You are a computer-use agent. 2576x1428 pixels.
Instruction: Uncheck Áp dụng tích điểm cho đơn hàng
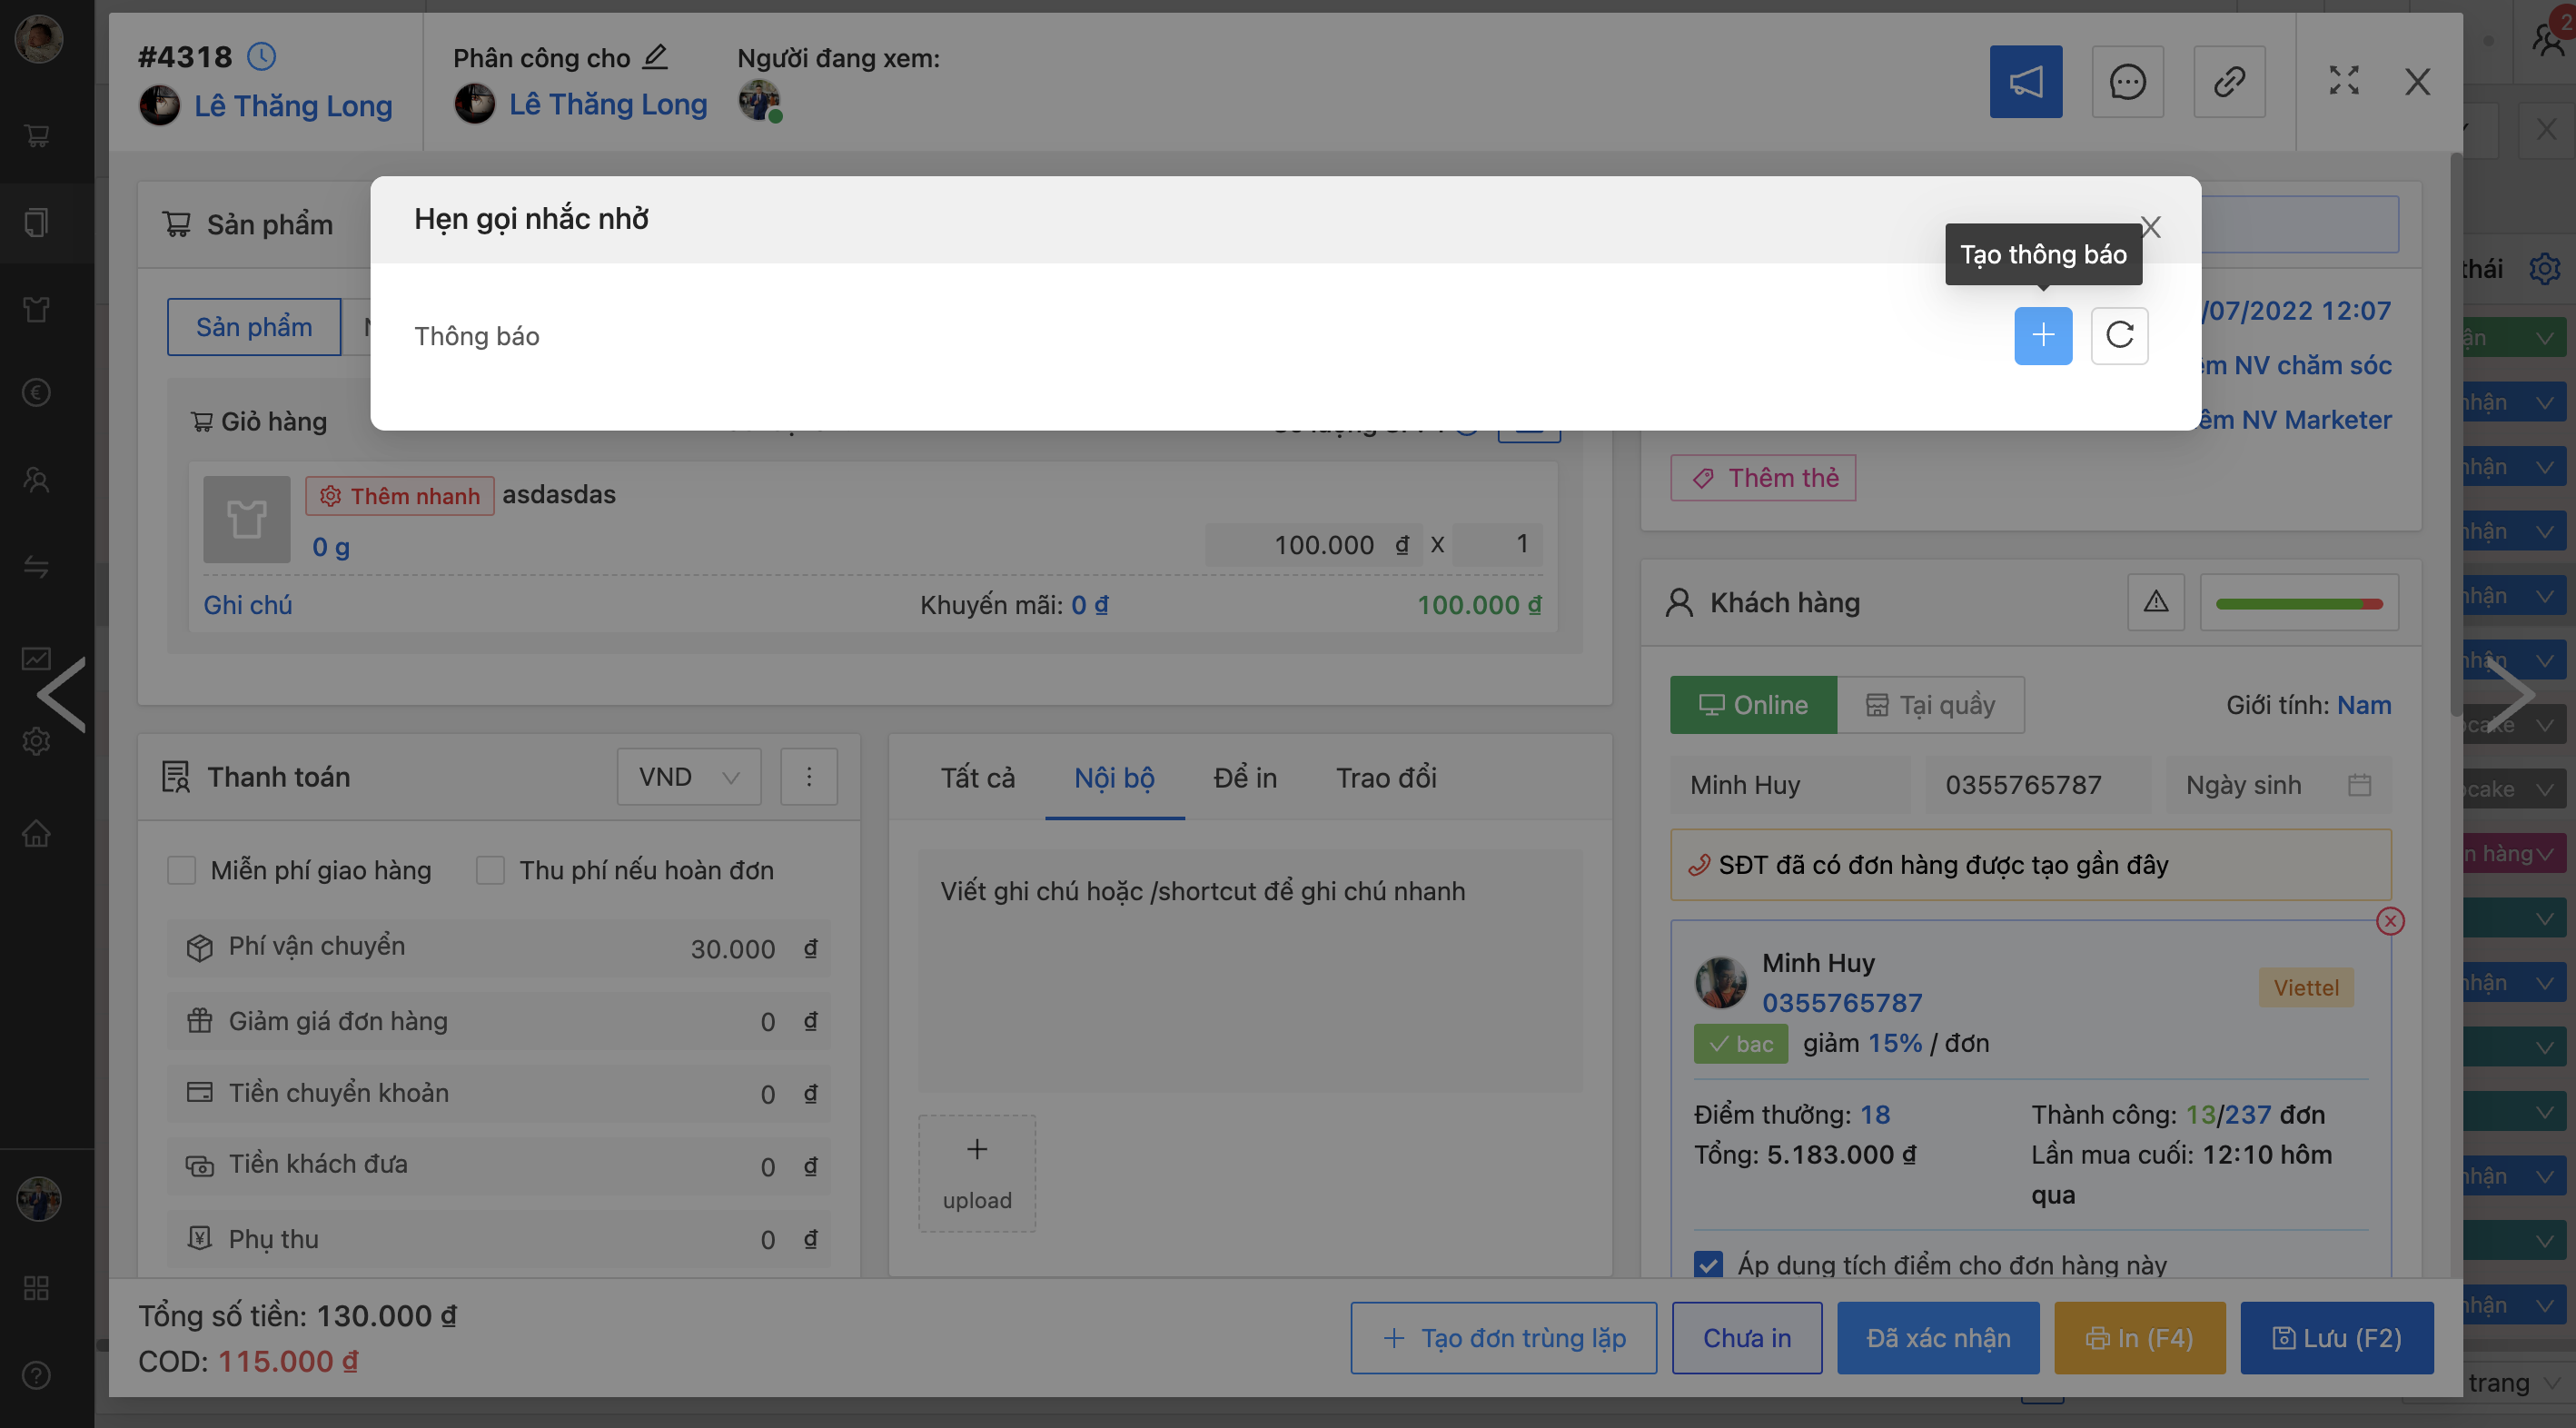pyautogui.click(x=1708, y=1265)
